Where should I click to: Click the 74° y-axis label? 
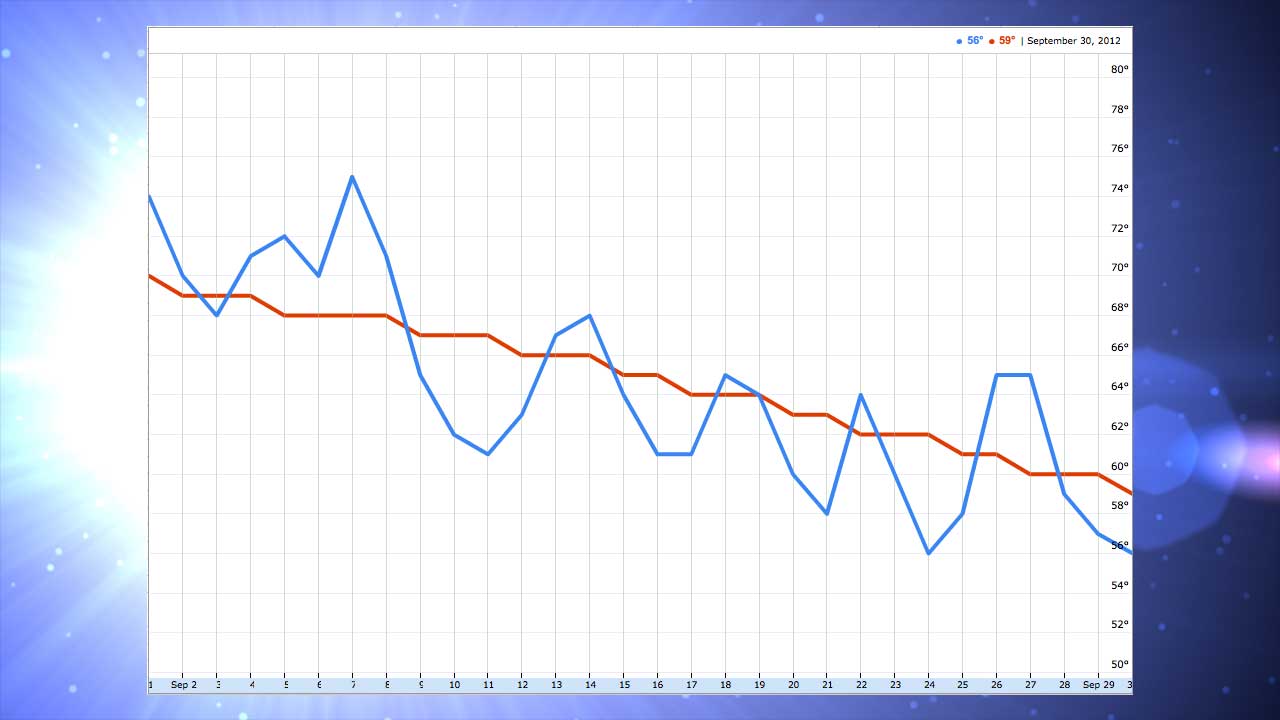pyautogui.click(x=1120, y=188)
